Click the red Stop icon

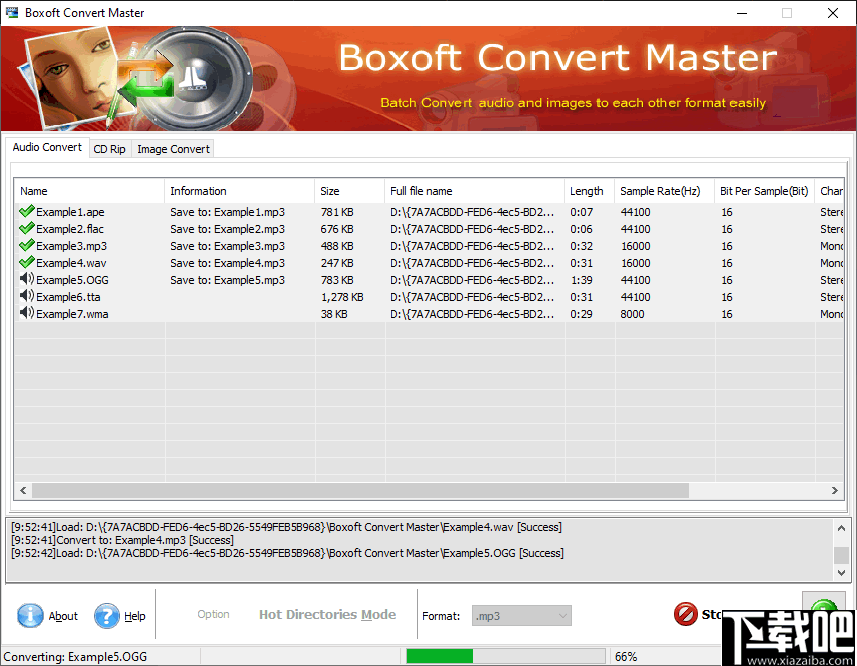[x=686, y=615]
